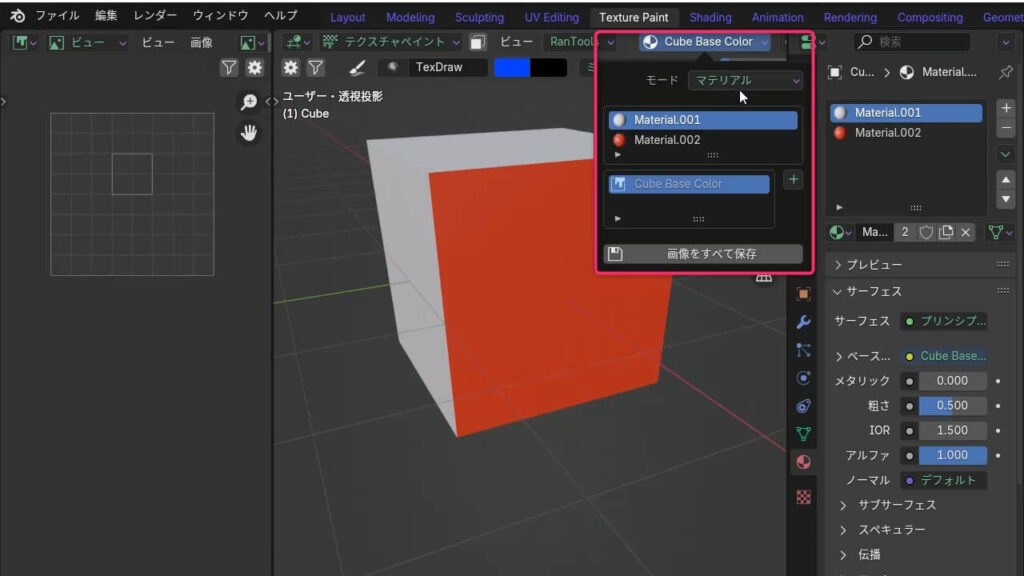Open the 編集 menu

tap(106, 16)
